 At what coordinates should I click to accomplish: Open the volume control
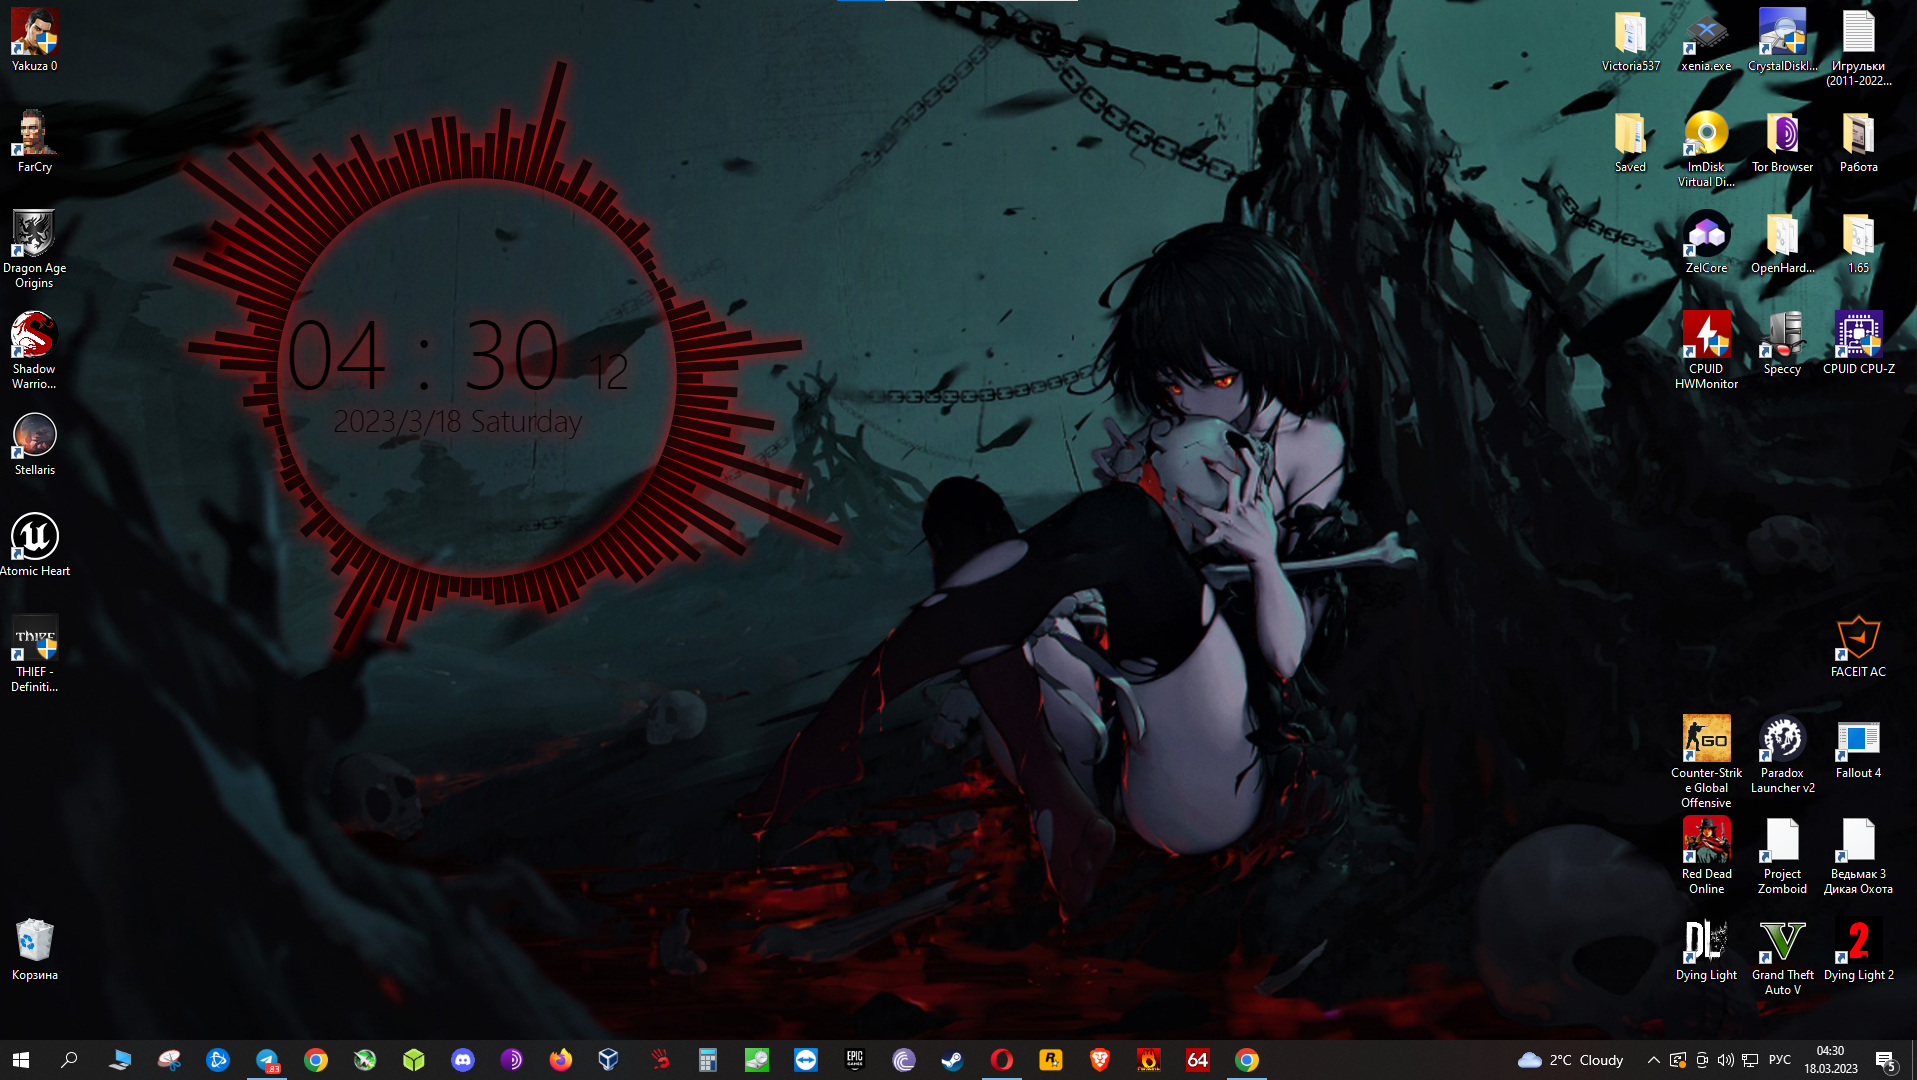tap(1726, 1060)
